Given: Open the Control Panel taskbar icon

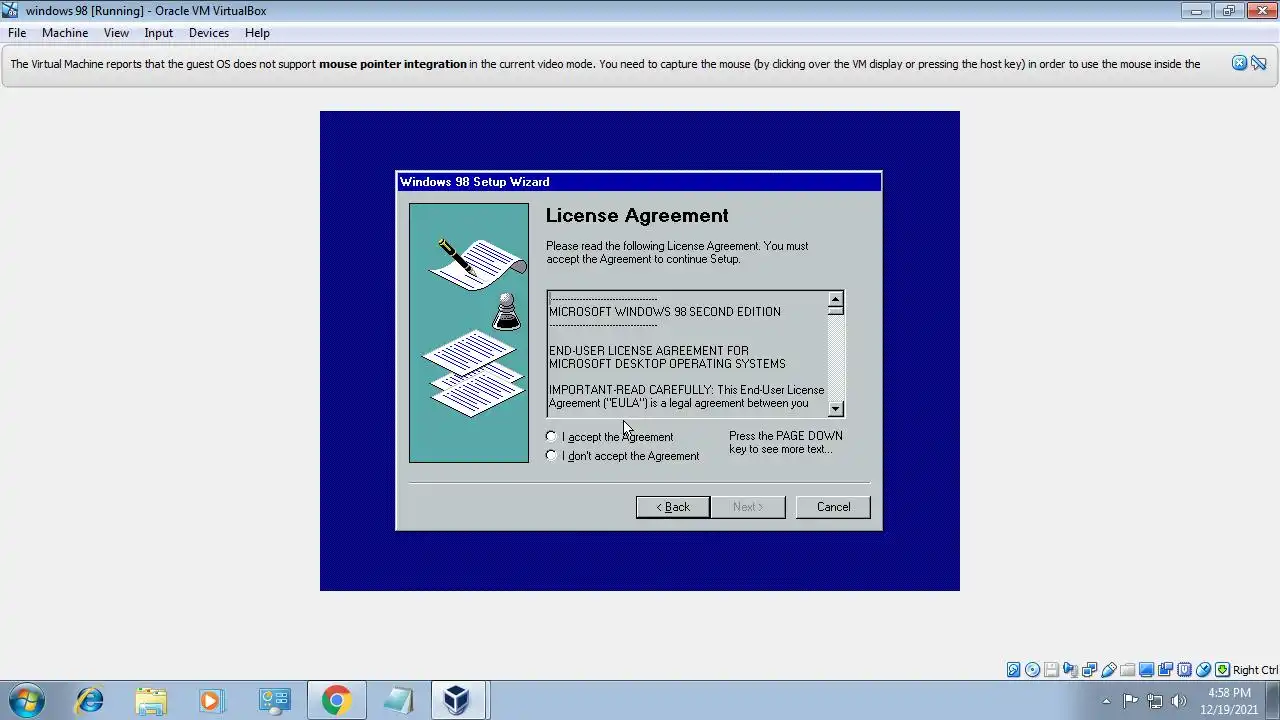Looking at the screenshot, I should click(273, 700).
